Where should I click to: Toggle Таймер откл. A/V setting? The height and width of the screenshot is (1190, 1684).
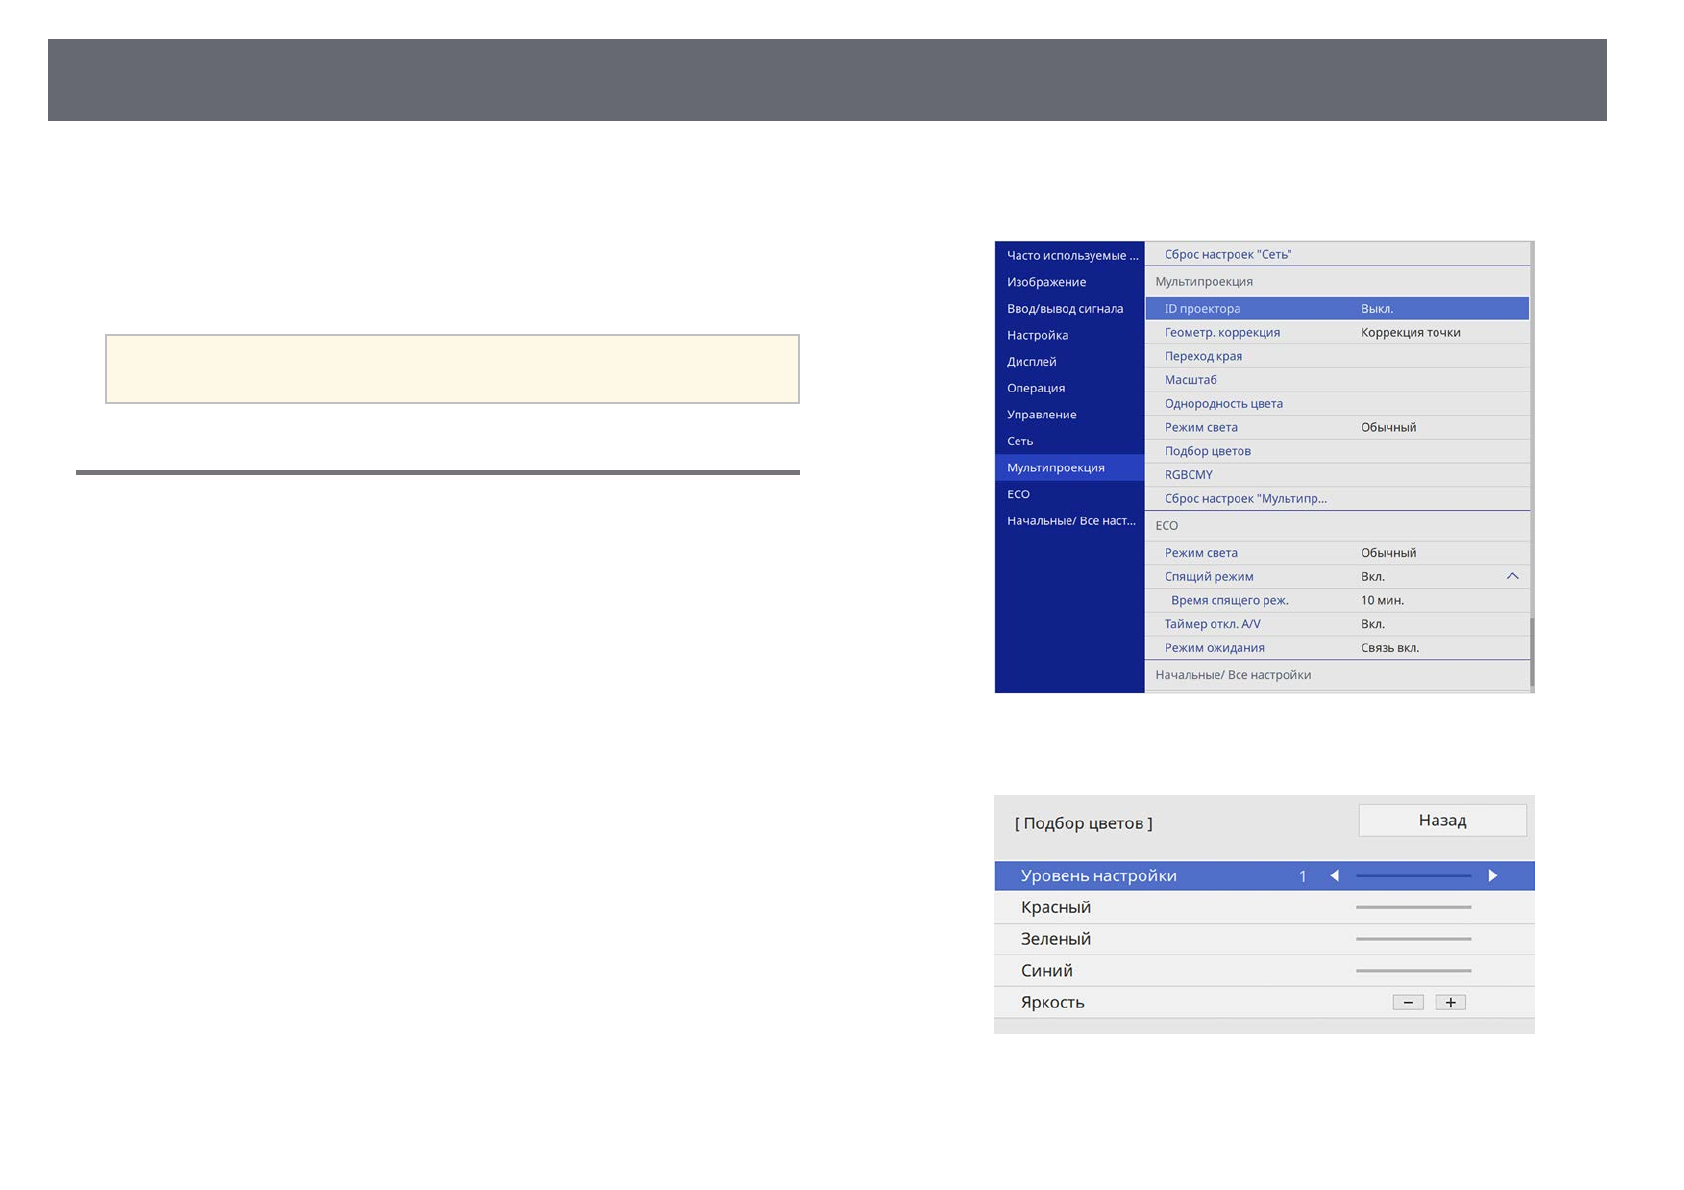[1212, 624]
